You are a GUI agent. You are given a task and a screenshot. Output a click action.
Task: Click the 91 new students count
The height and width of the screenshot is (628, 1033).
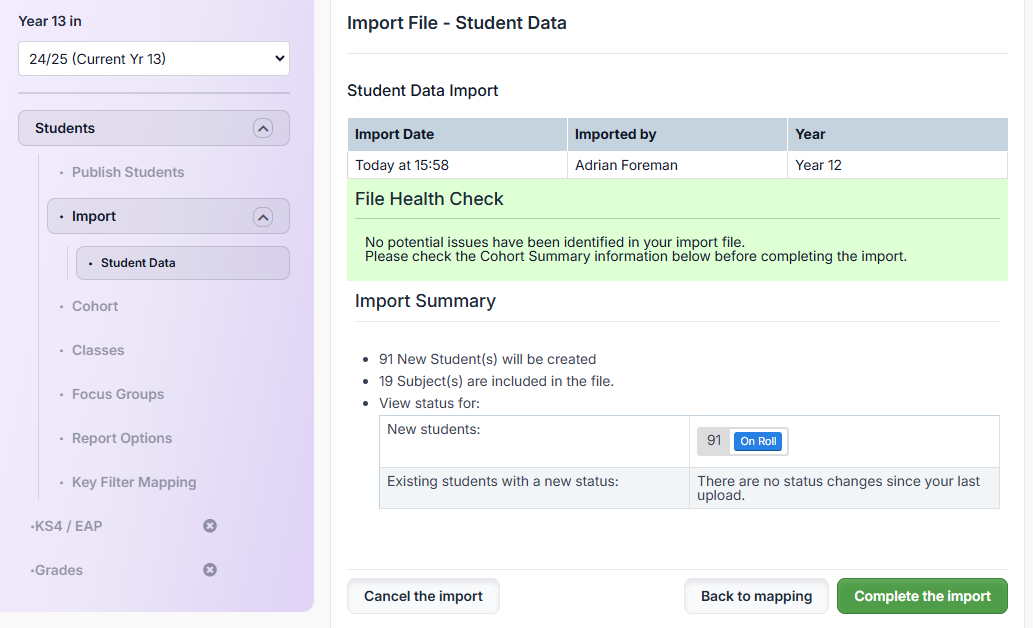point(714,441)
